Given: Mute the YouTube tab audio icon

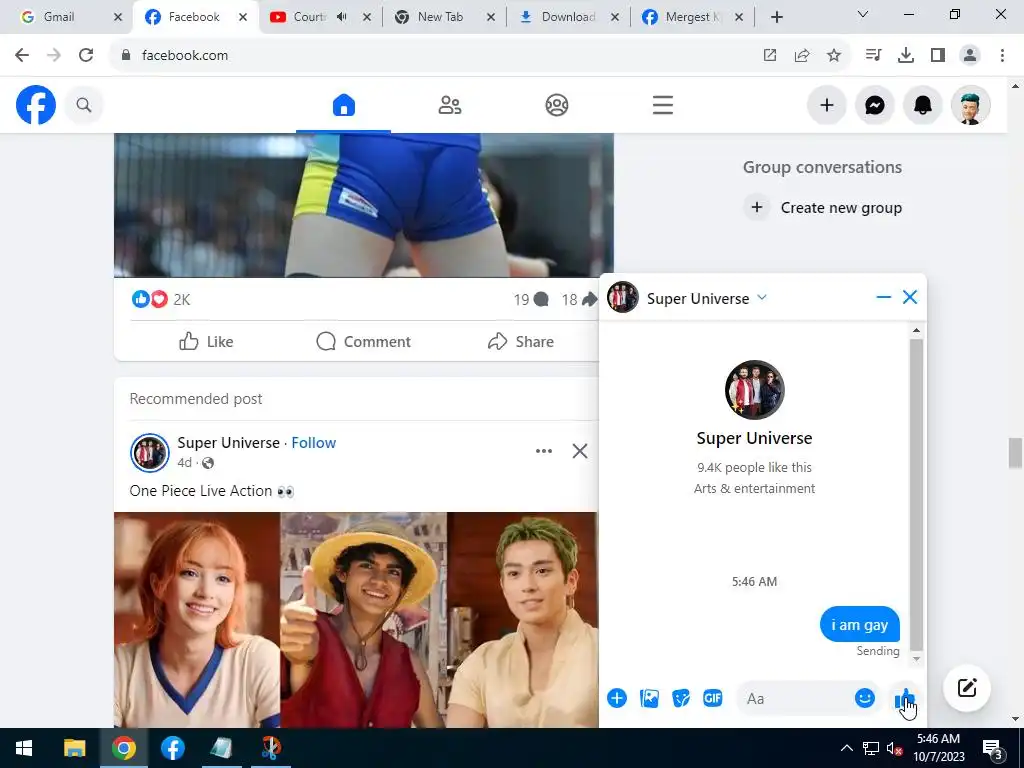Looking at the screenshot, I should [342, 17].
